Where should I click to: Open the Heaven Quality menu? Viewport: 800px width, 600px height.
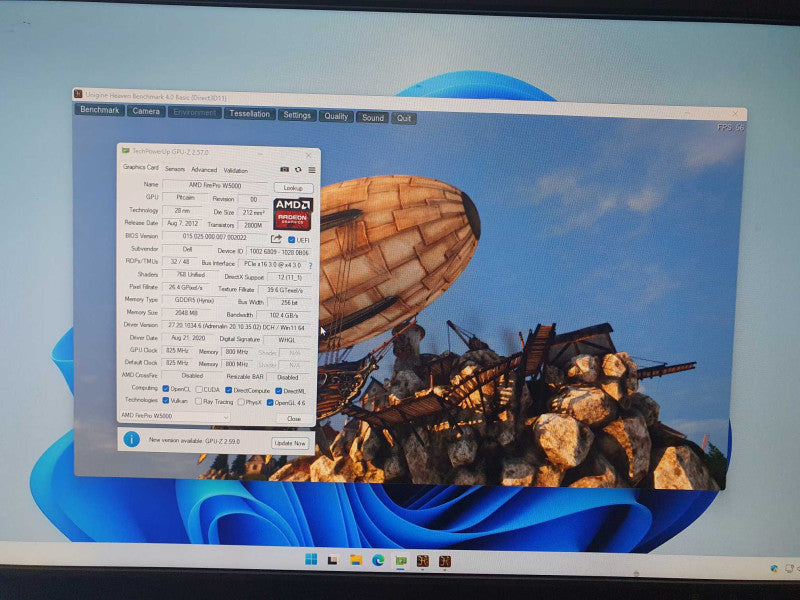tap(336, 116)
